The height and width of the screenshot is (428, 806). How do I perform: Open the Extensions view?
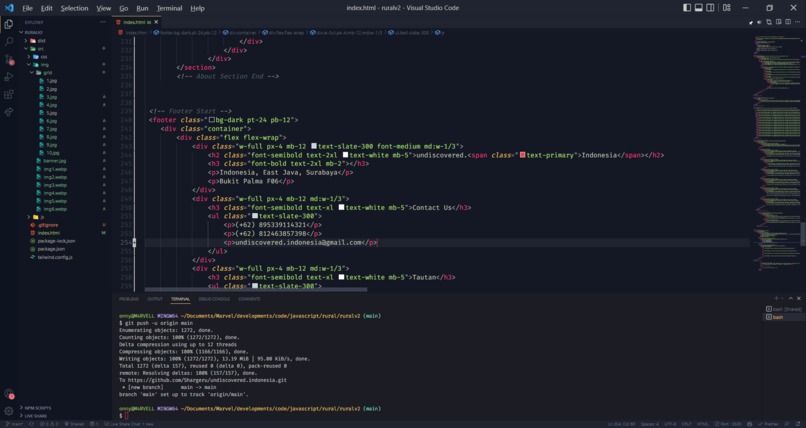tap(9, 95)
